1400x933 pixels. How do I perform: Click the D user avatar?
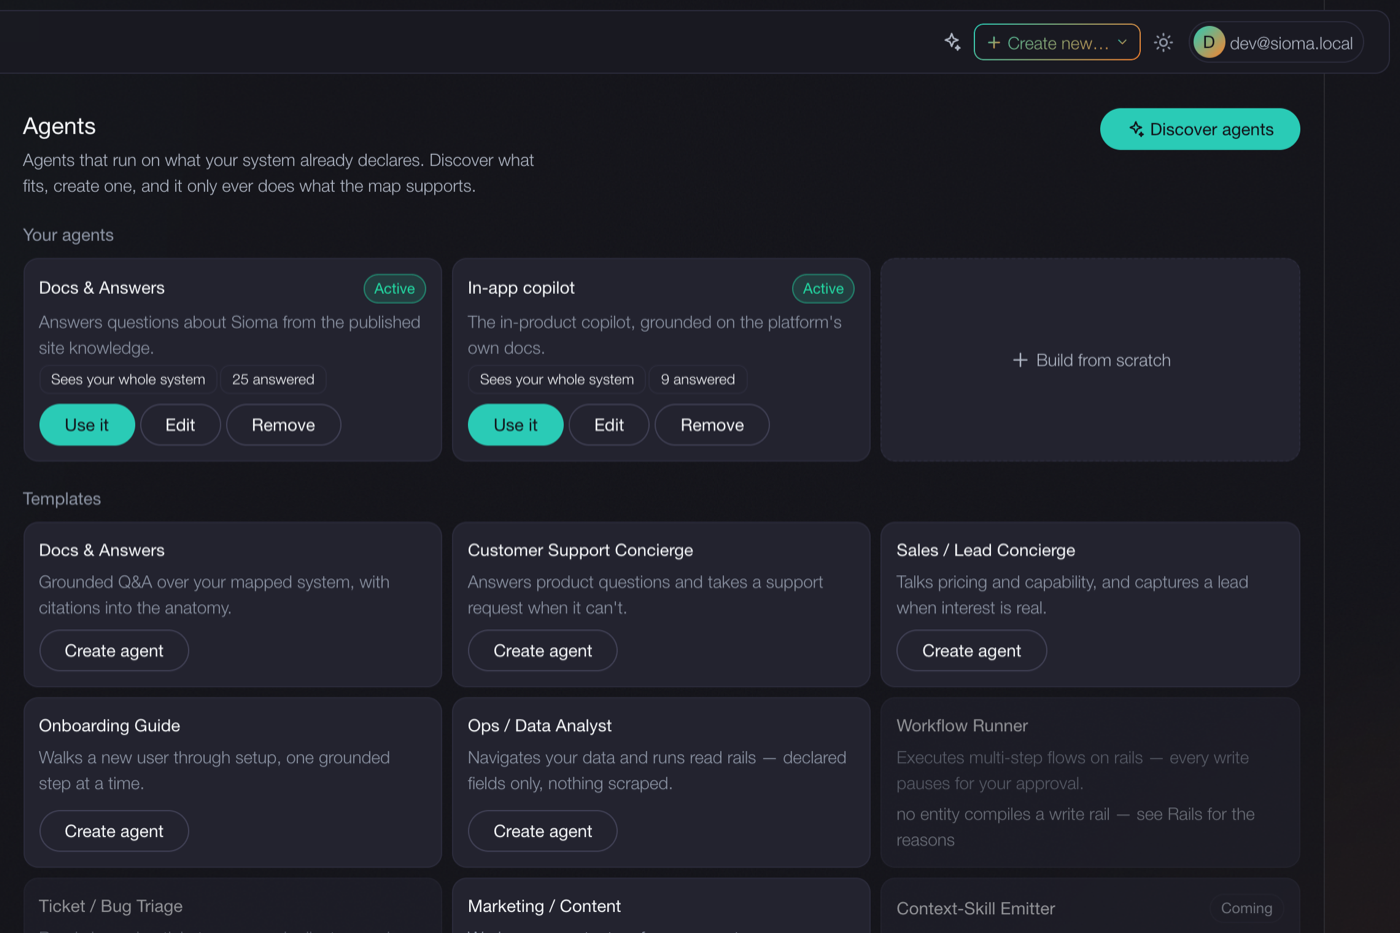tap(1209, 42)
